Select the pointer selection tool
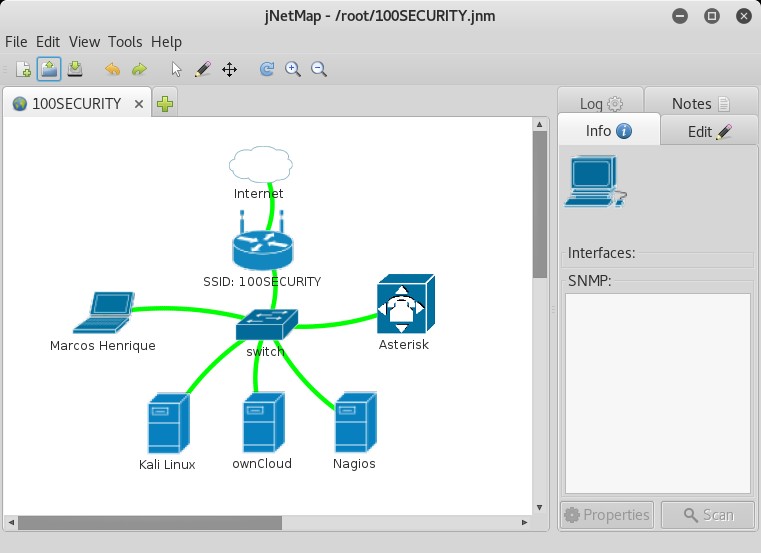This screenshot has height=553, width=761. tap(176, 69)
